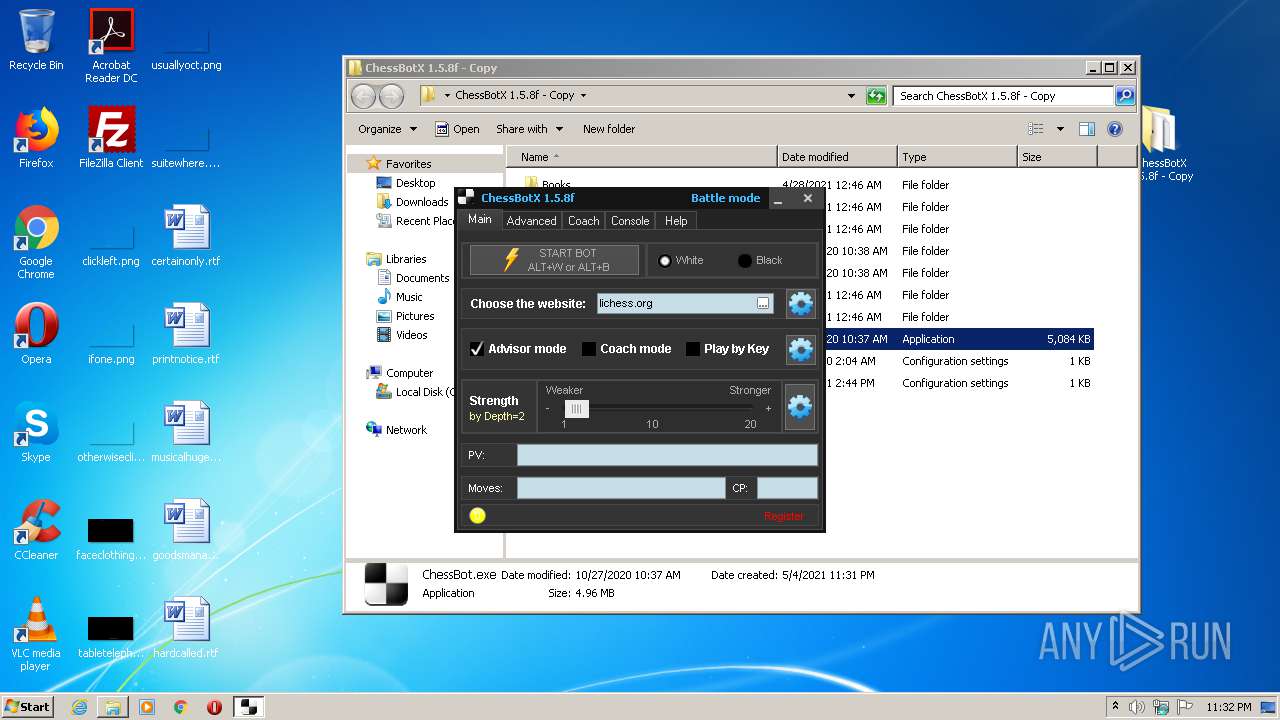Click Explorer refresh address button
The height and width of the screenshot is (720, 1280).
[876, 96]
